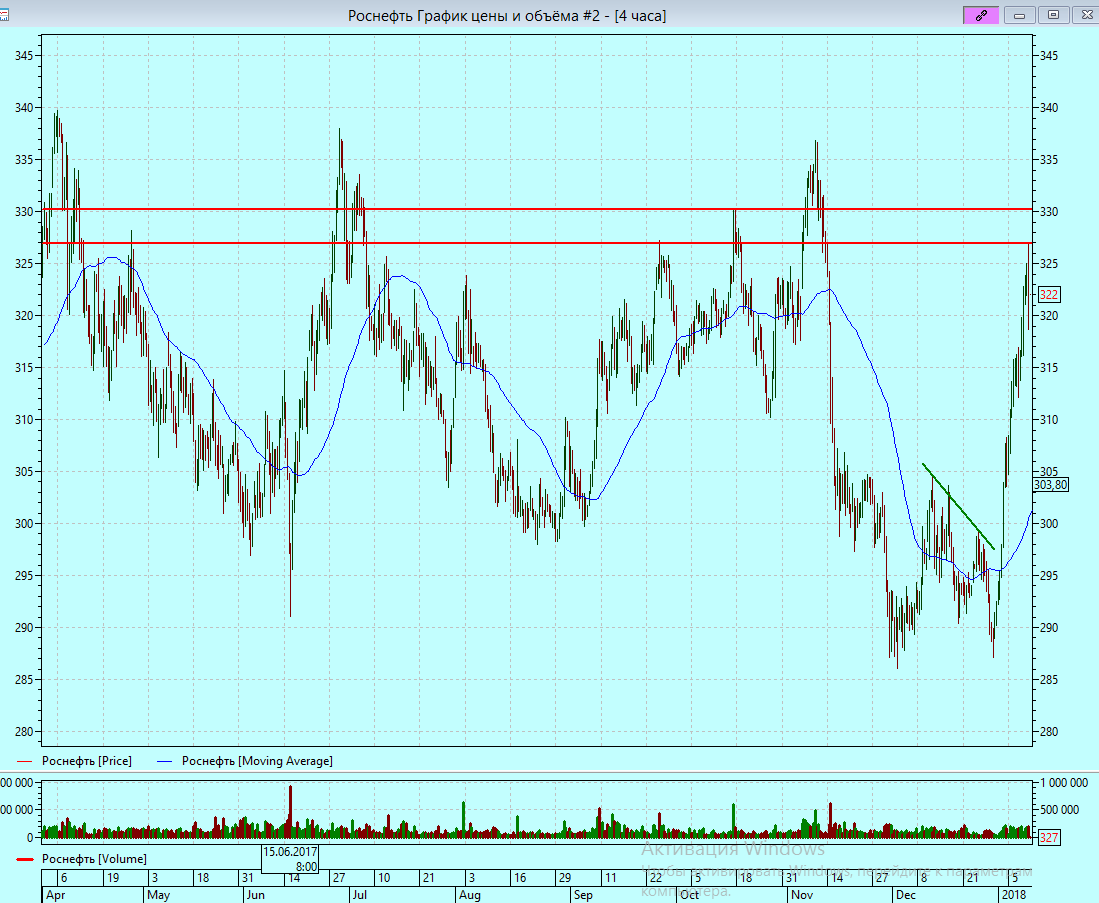Select the lower red horizontal line at 327
Viewport: 1099px width, 903px height.
(537, 243)
